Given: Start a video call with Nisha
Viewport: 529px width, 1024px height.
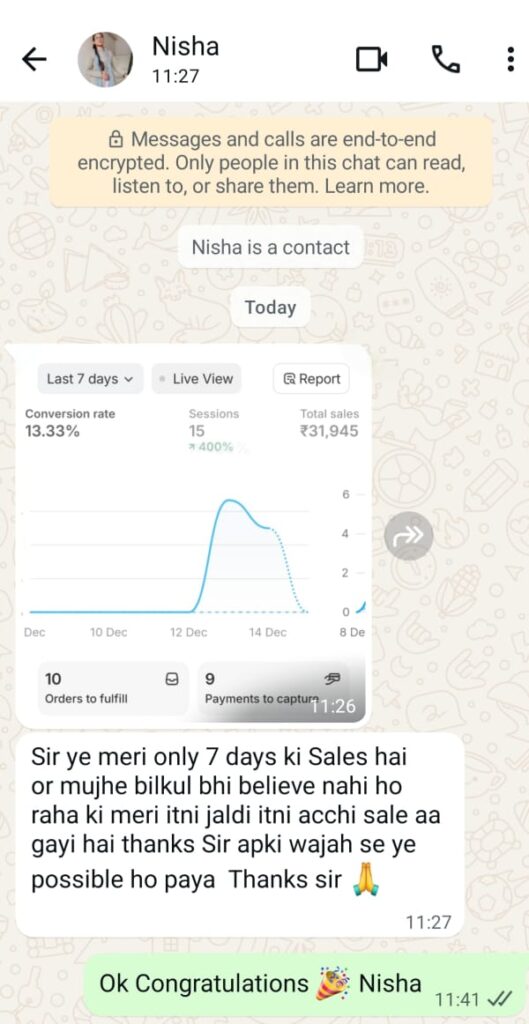Looking at the screenshot, I should click(372, 59).
